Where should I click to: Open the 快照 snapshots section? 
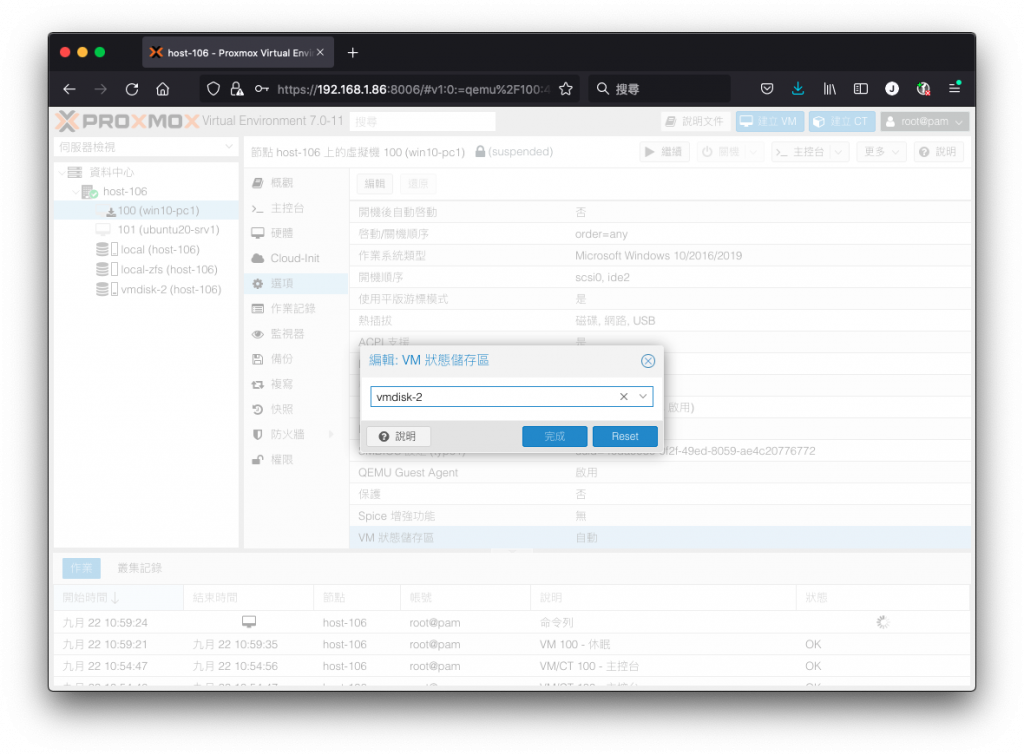pyautogui.click(x=295, y=409)
